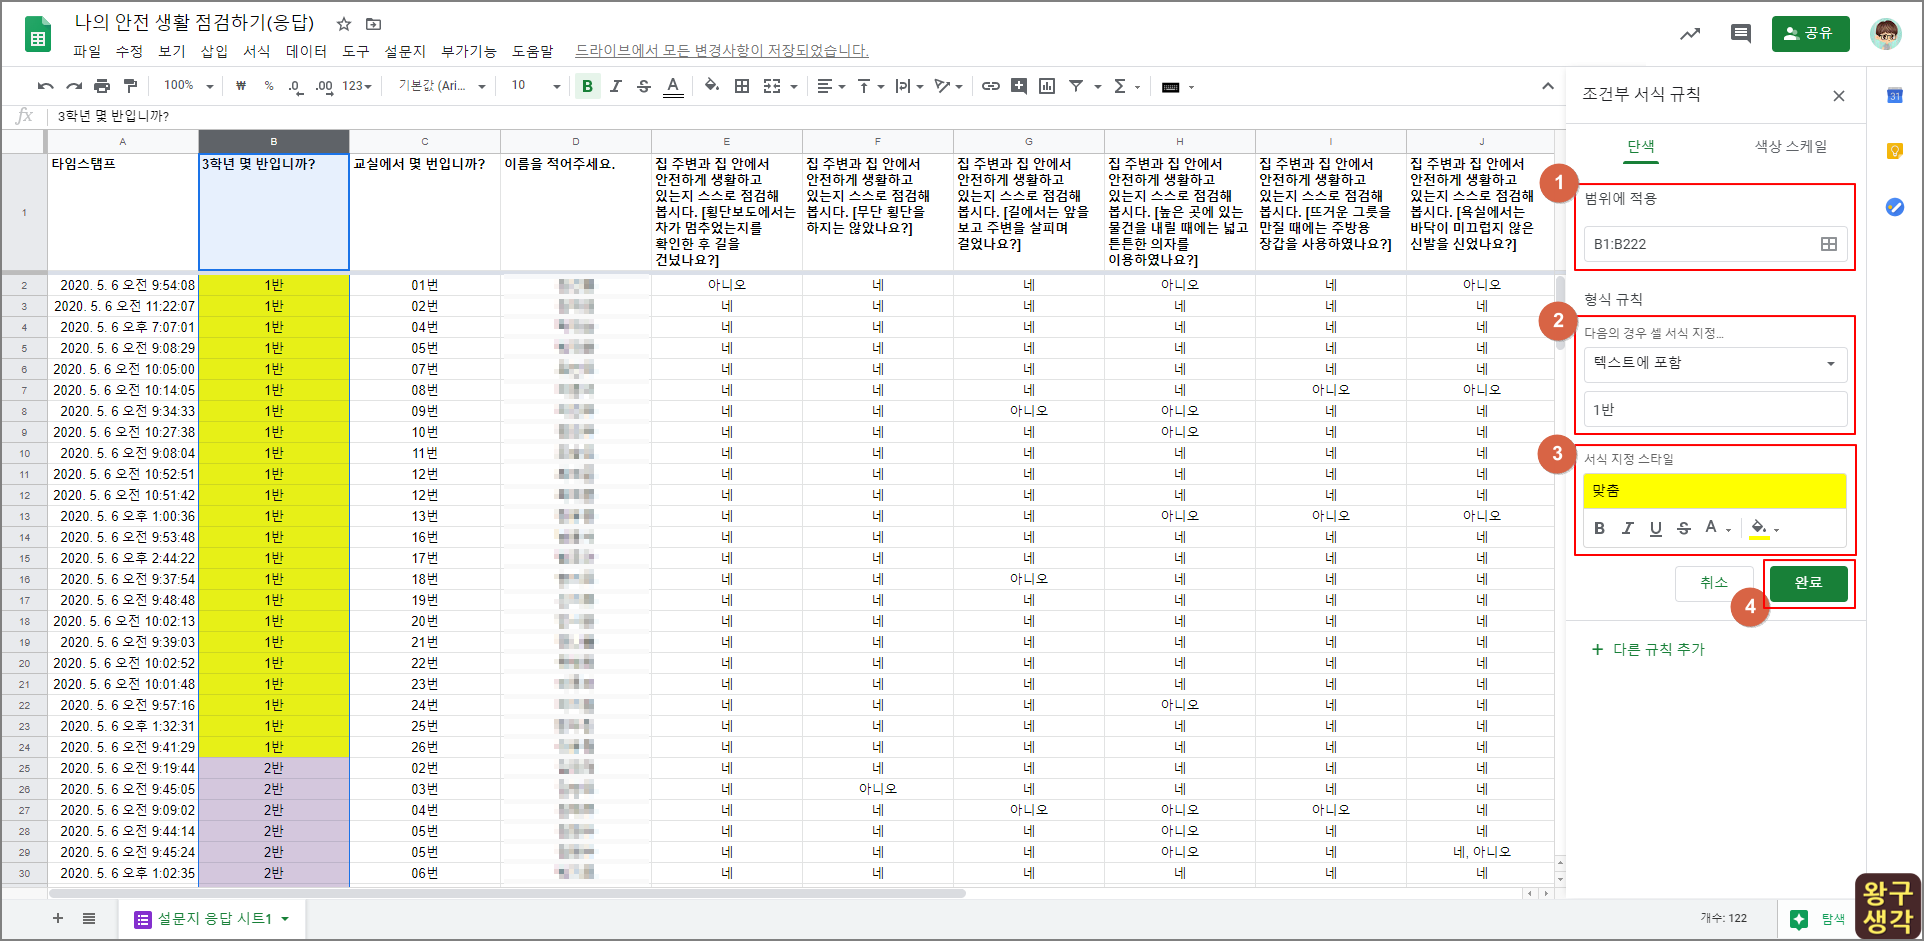Open the fill color picker in toolbar
Image resolution: width=1924 pixels, height=941 pixels.
click(x=711, y=86)
